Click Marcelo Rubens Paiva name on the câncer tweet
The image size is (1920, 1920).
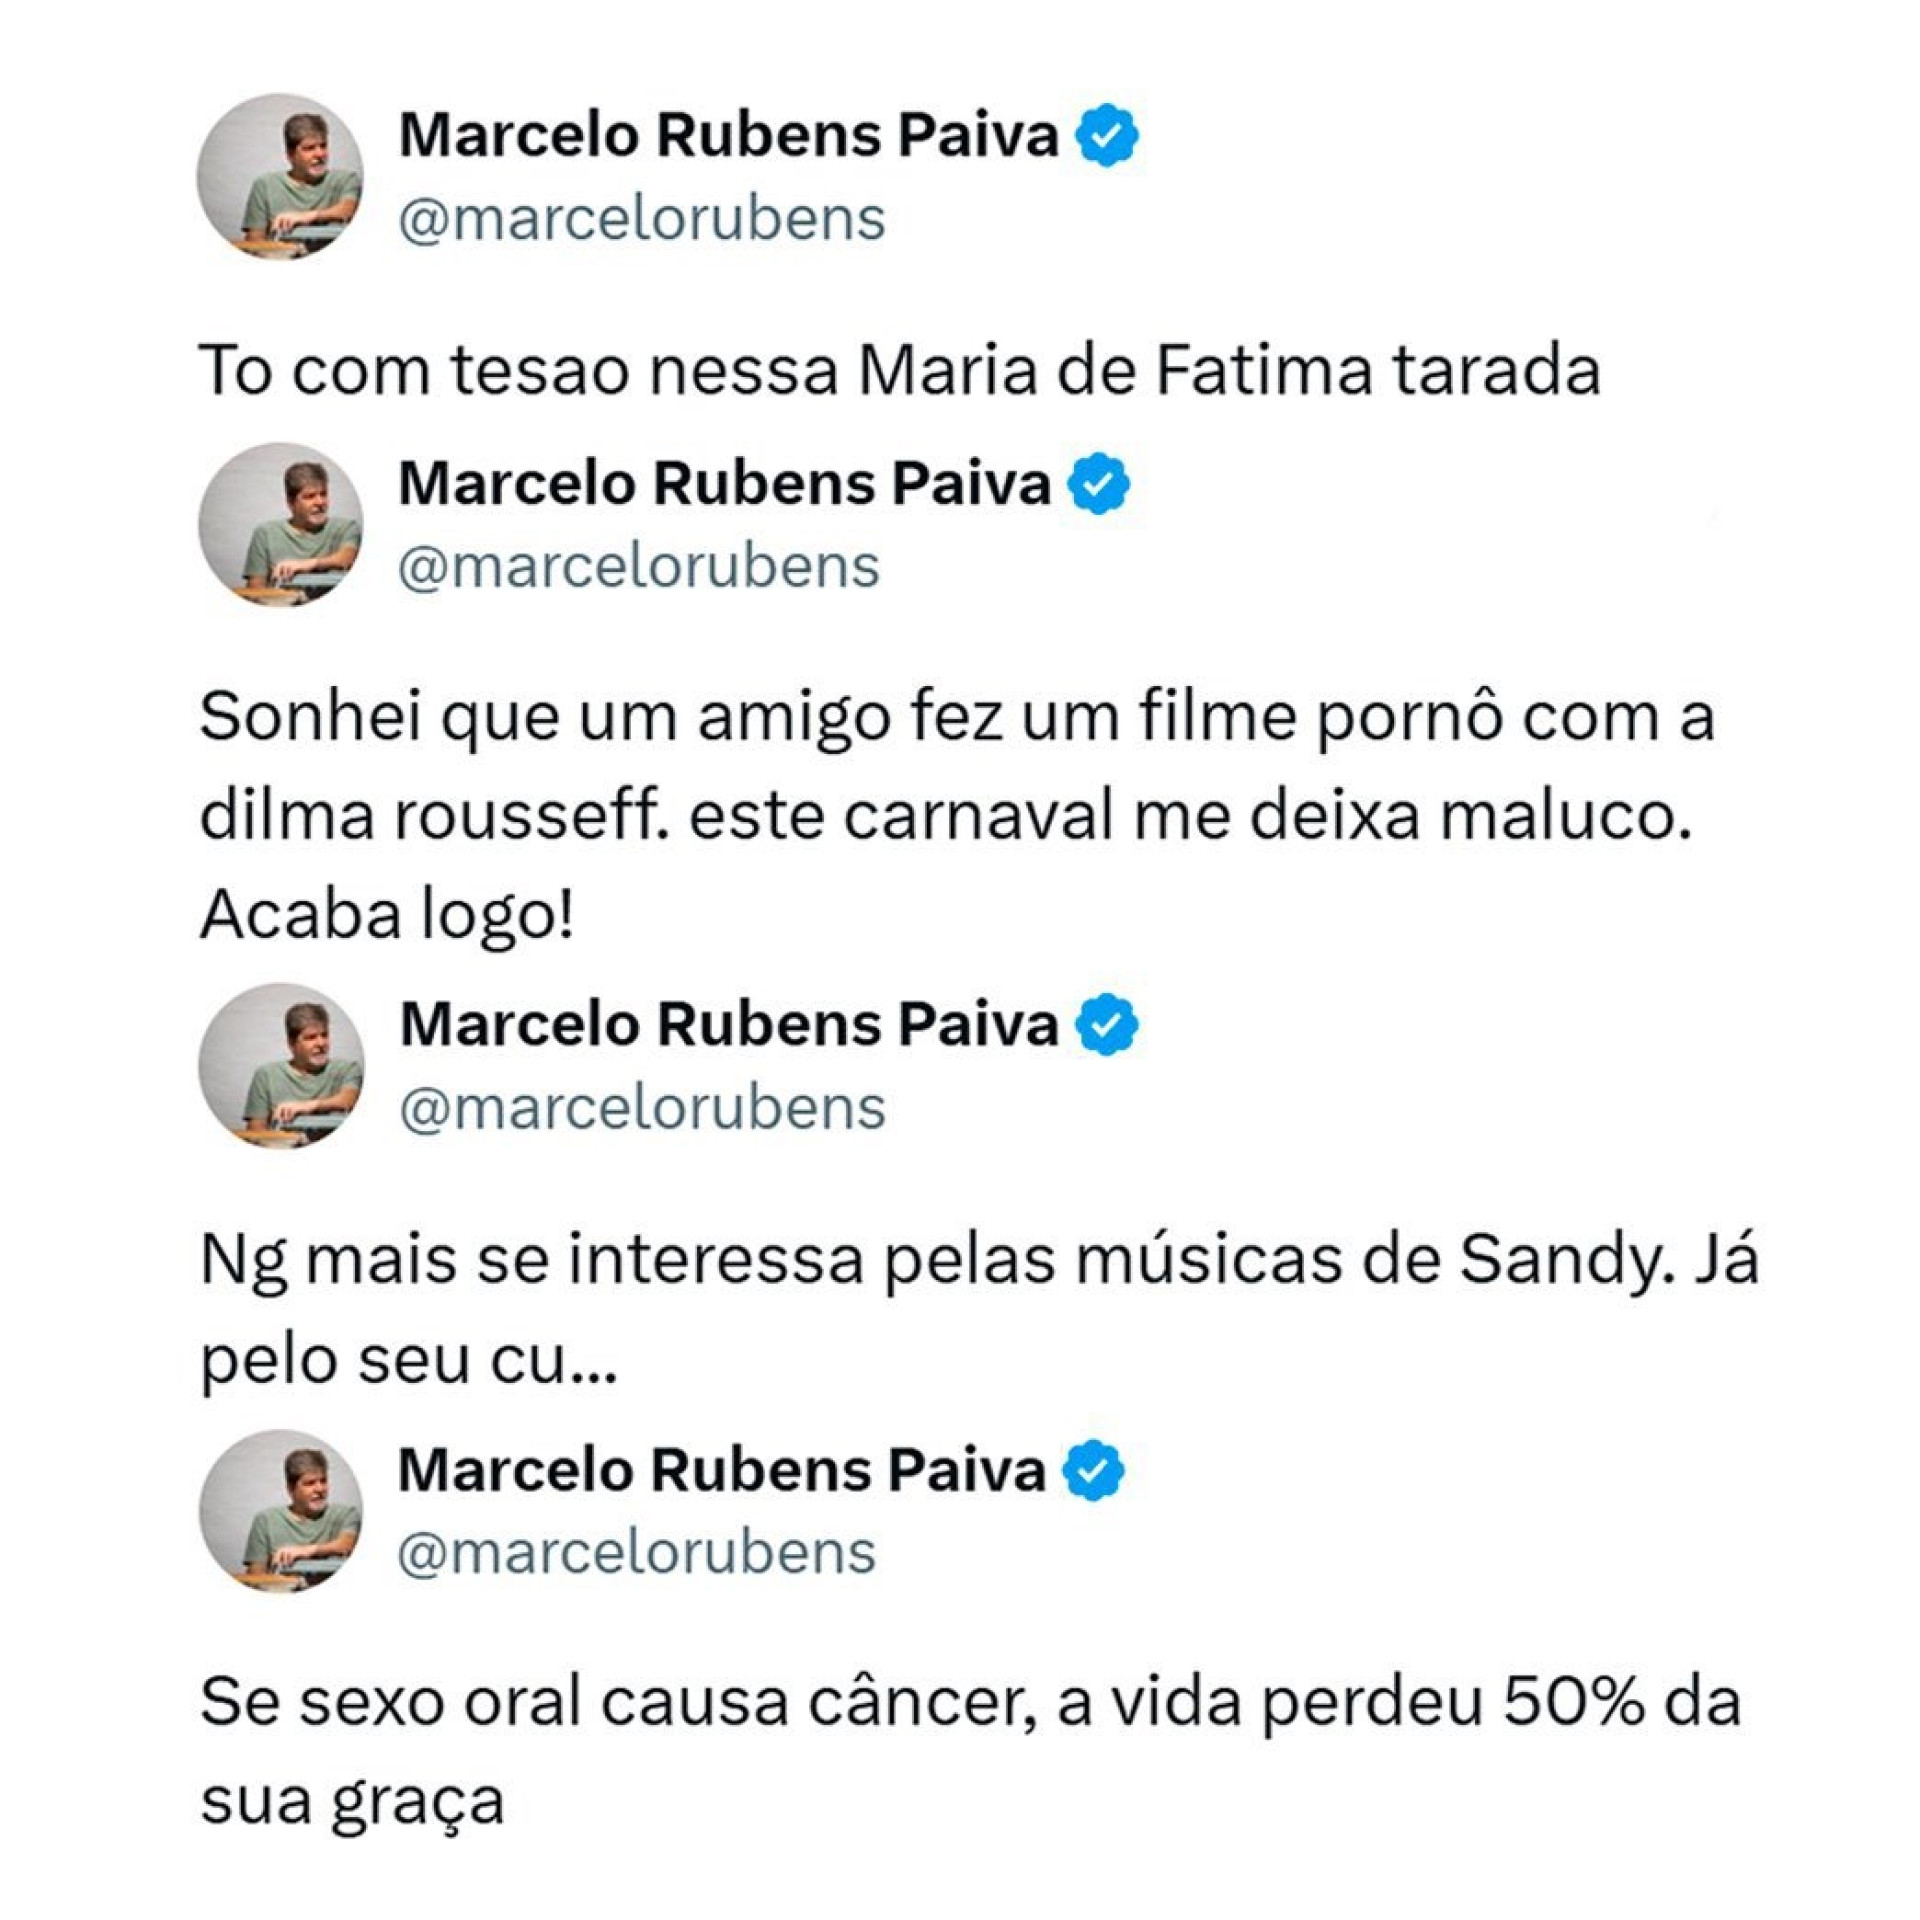[721, 1470]
